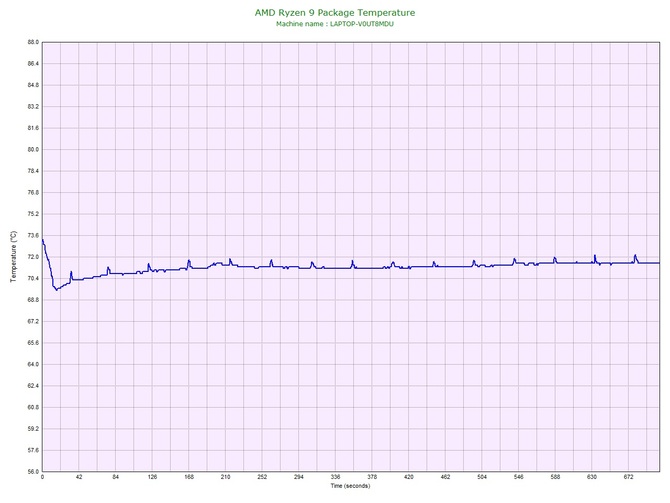Click the temperature spike near 168 seconds

pos(188,260)
